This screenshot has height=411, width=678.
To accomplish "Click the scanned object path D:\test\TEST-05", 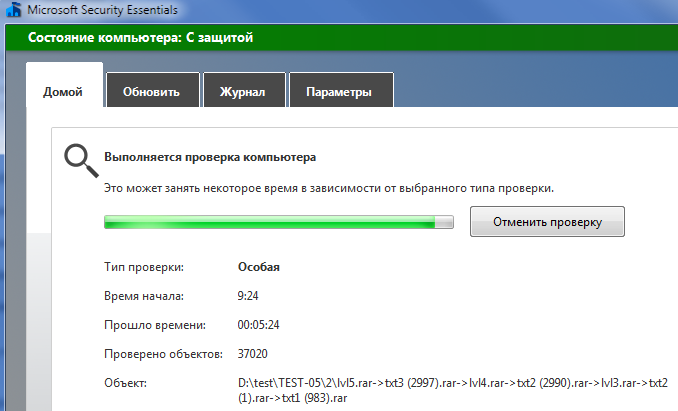I will (x=453, y=390).
